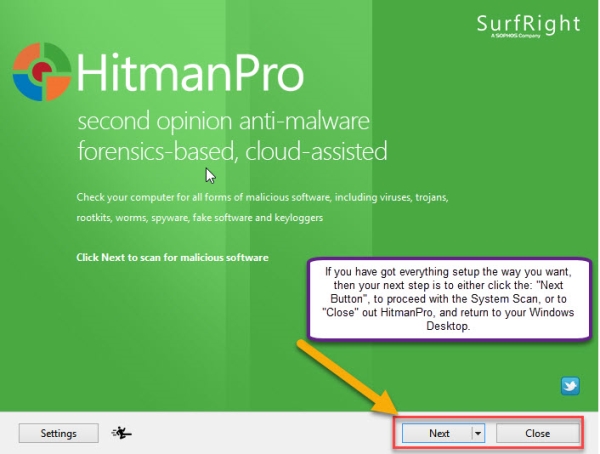Click the HitmanPro crosshair logo

[x=42, y=72]
